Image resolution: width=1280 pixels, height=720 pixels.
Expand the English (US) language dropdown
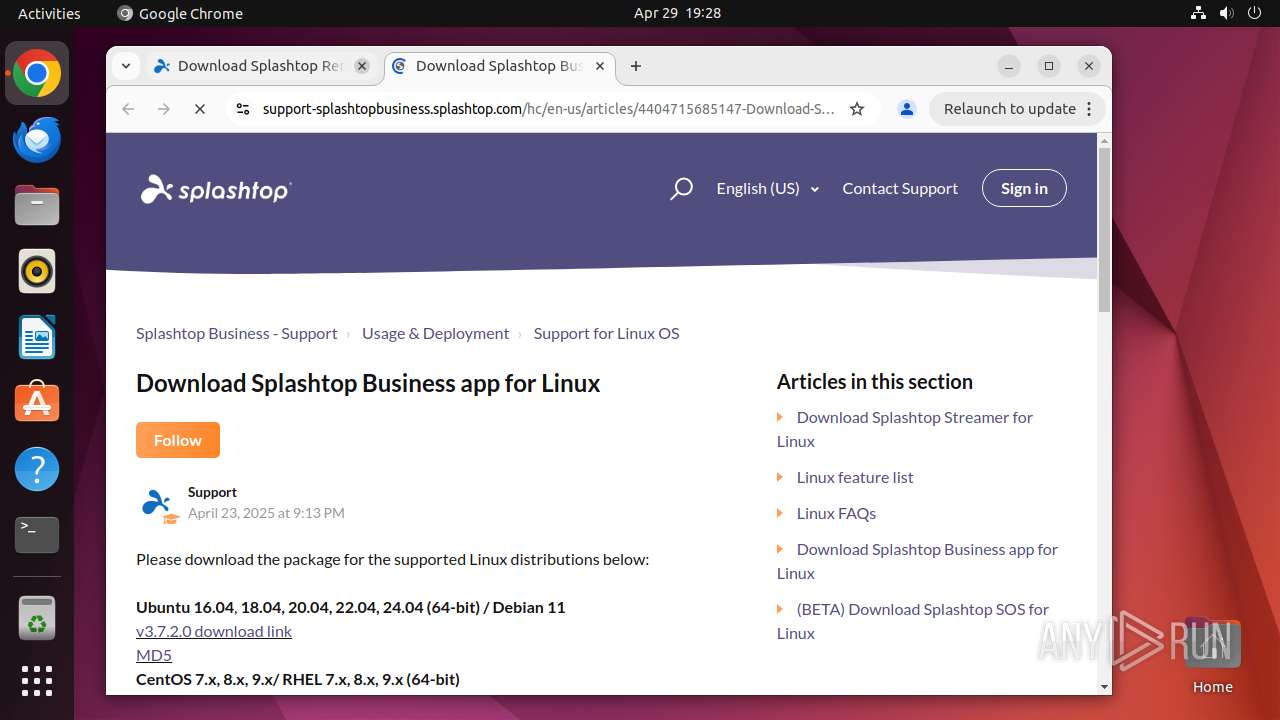coord(768,188)
